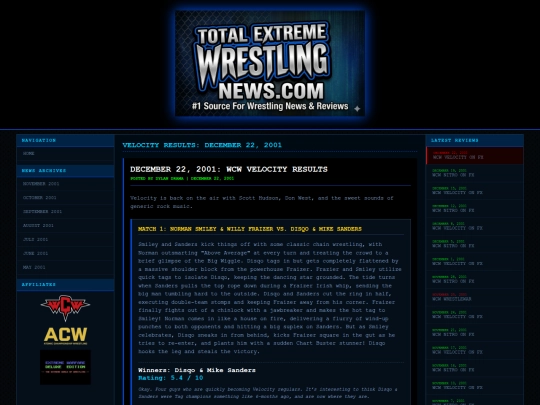Open the October 2001 news archive

[65, 198]
